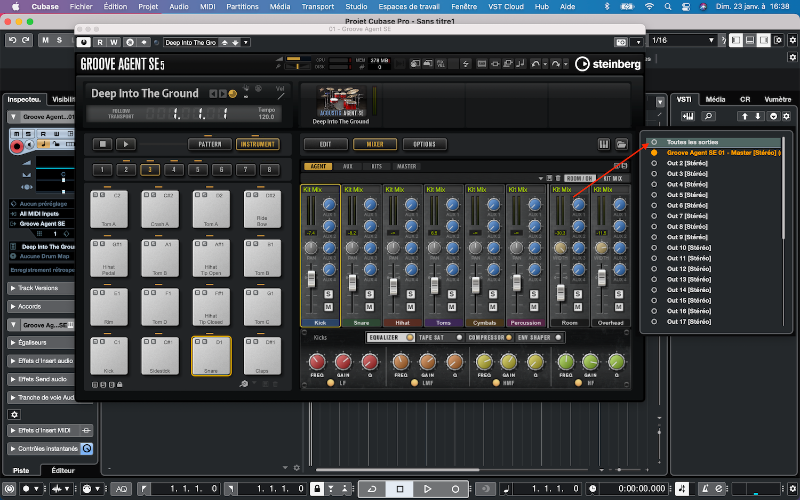Open the plugin preset dropdown arrow
The height and width of the screenshot is (500, 800).
tap(246, 42)
